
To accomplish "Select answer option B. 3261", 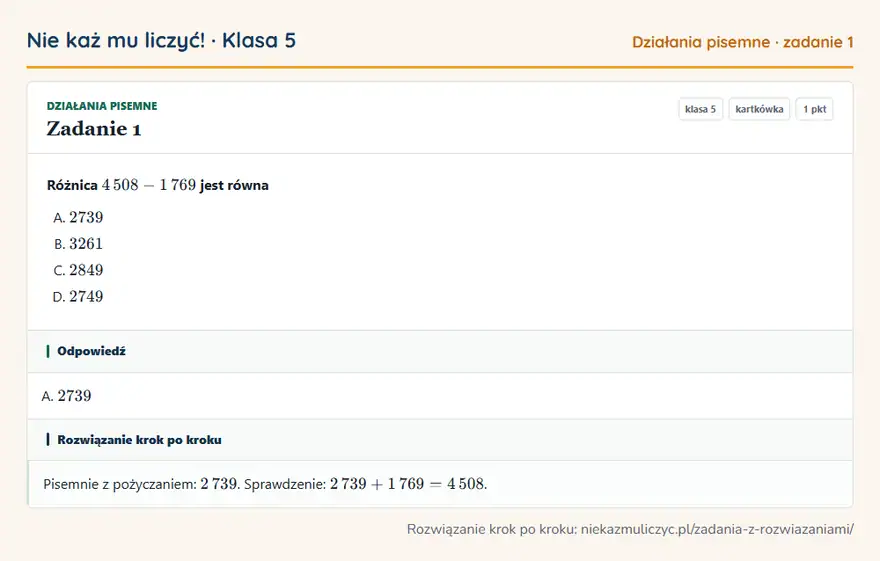I will click(78, 243).
